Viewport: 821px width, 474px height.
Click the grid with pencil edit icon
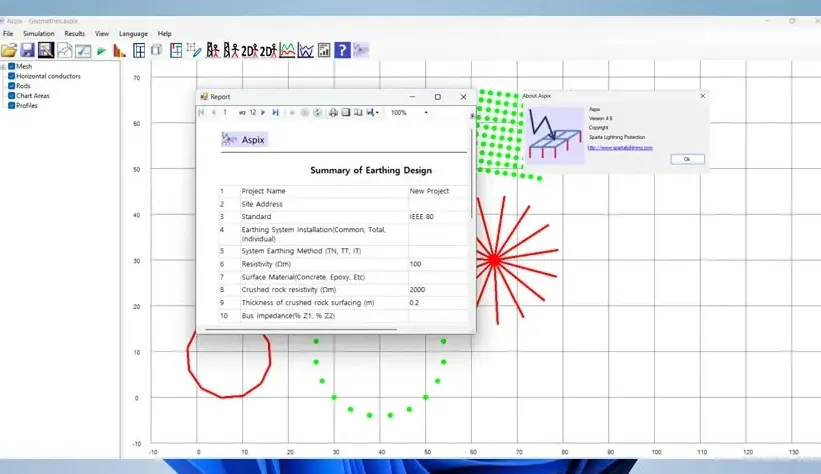click(x=194, y=50)
